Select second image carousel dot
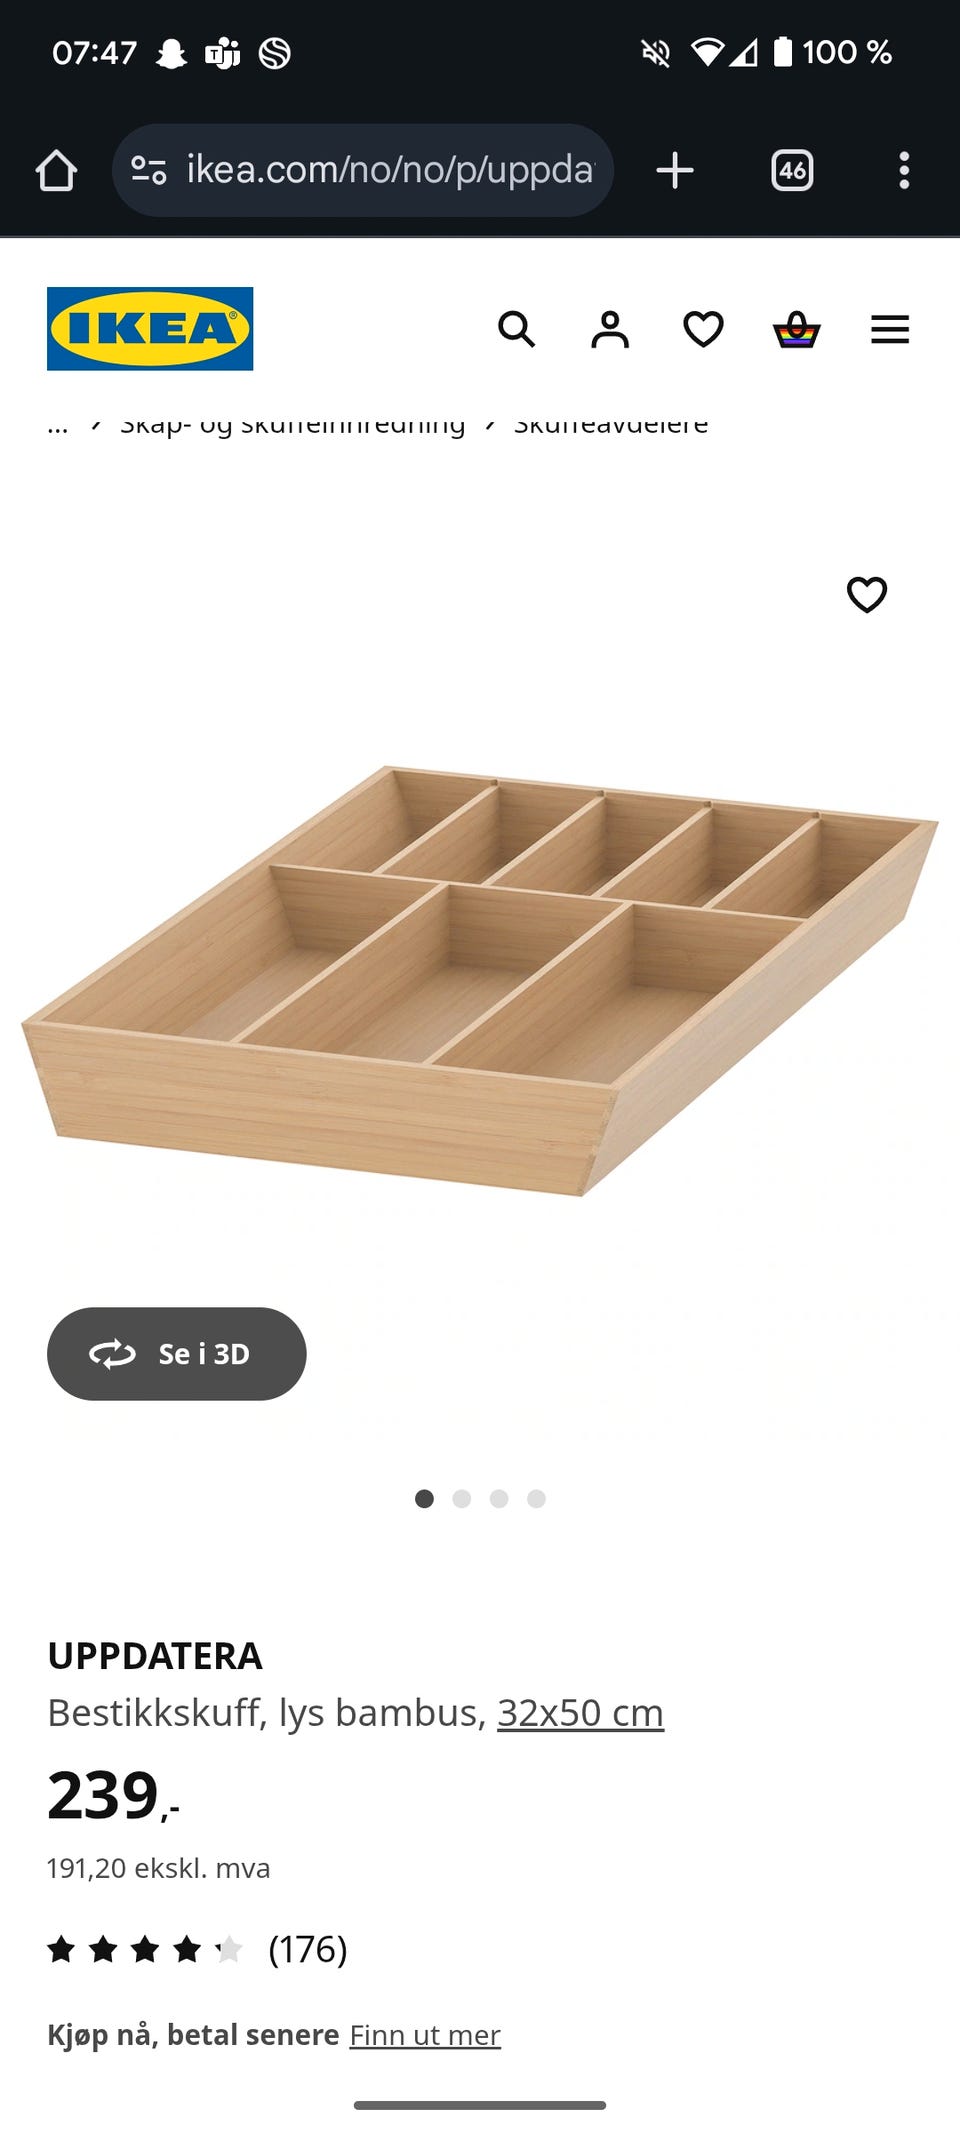The width and height of the screenshot is (960, 2133). pyautogui.click(x=461, y=1498)
